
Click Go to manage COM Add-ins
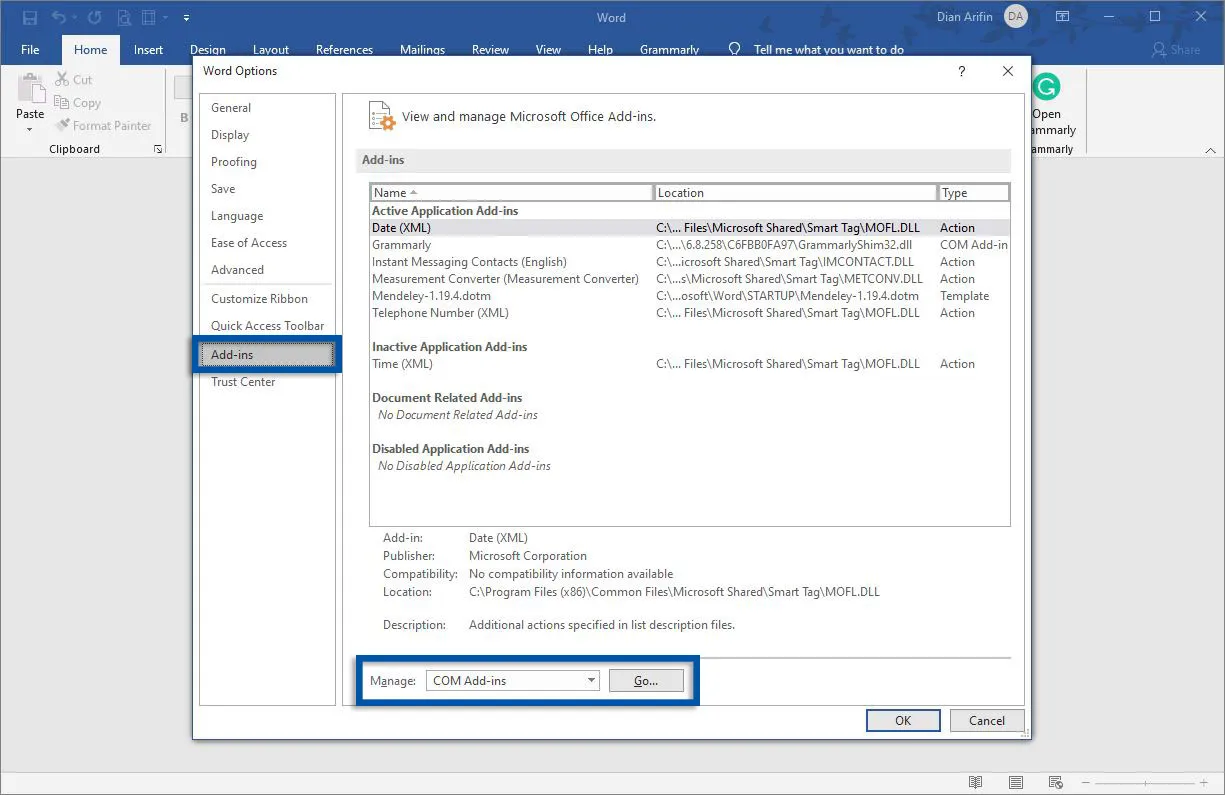646,680
